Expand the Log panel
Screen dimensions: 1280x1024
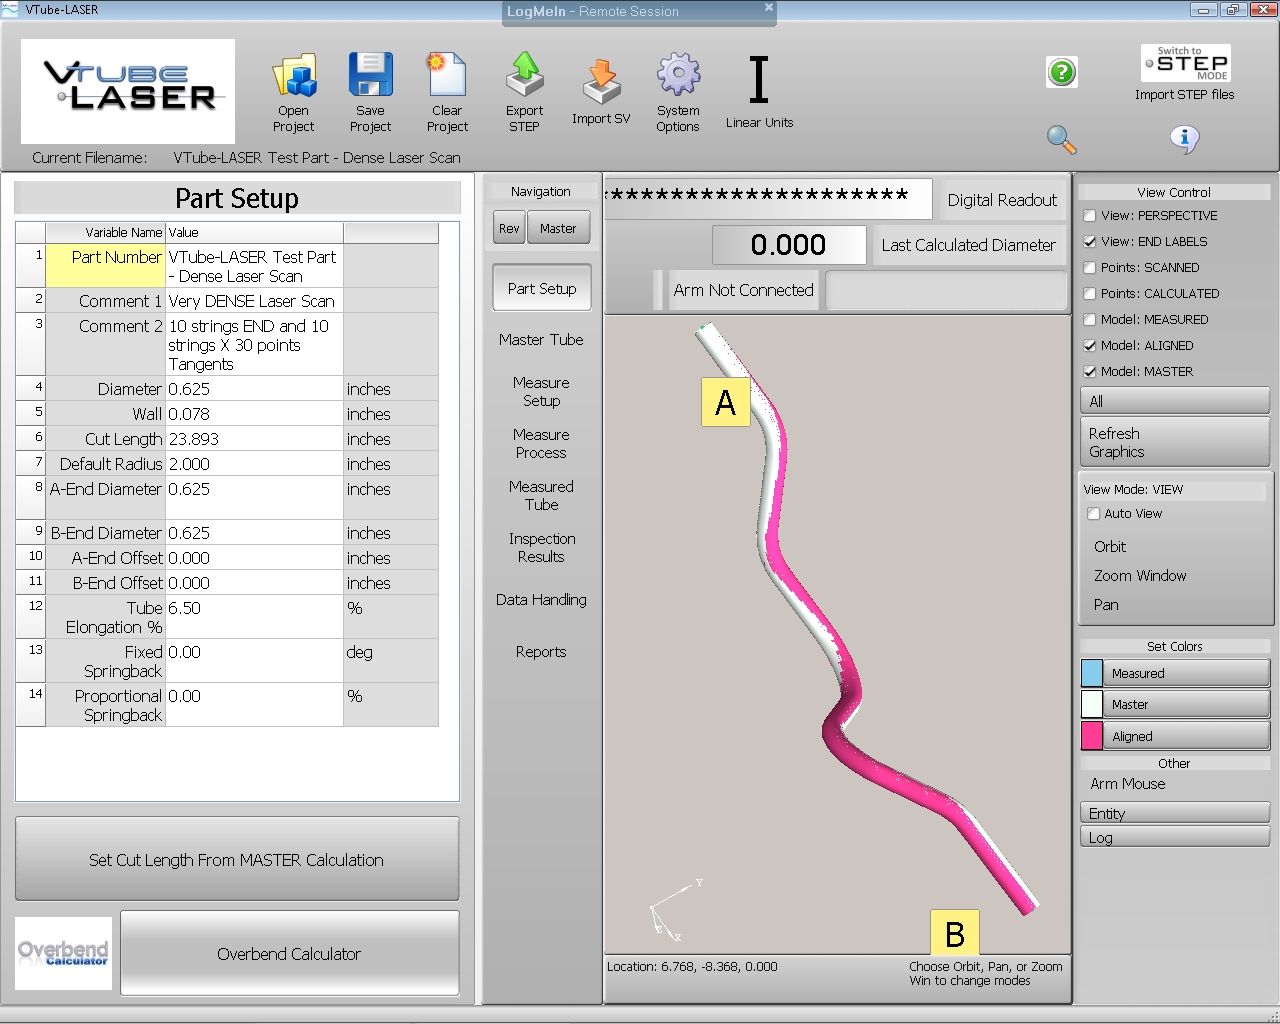point(1174,838)
